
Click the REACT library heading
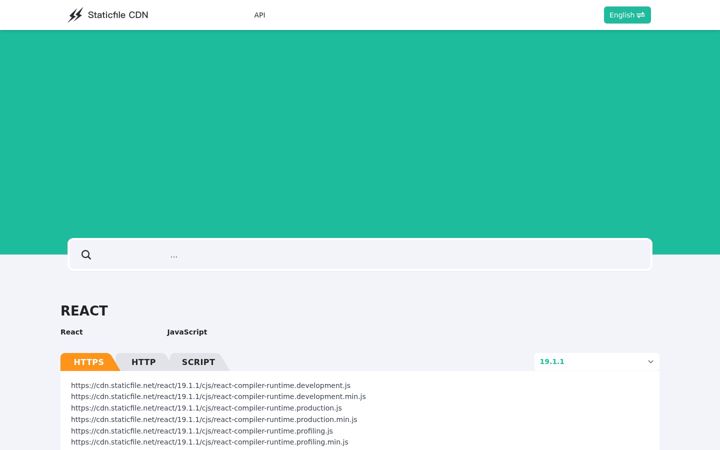tap(84, 311)
